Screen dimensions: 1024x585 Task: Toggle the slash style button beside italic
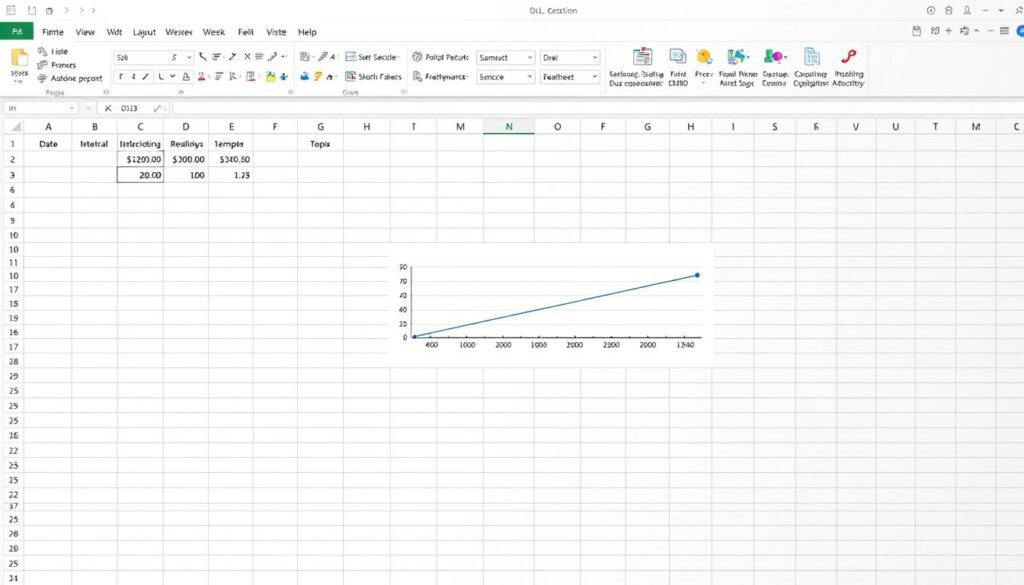click(146, 76)
